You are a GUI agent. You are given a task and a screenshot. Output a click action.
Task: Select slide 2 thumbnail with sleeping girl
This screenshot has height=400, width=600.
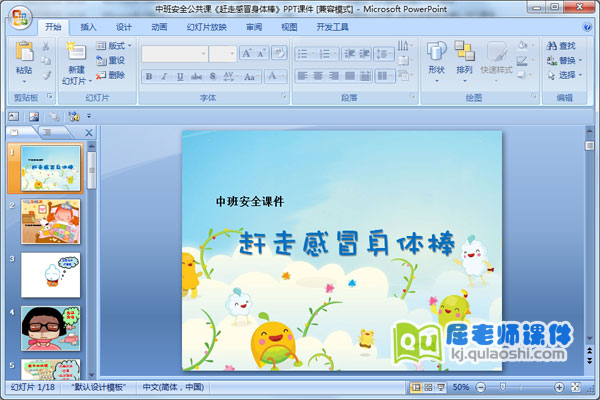(51, 222)
